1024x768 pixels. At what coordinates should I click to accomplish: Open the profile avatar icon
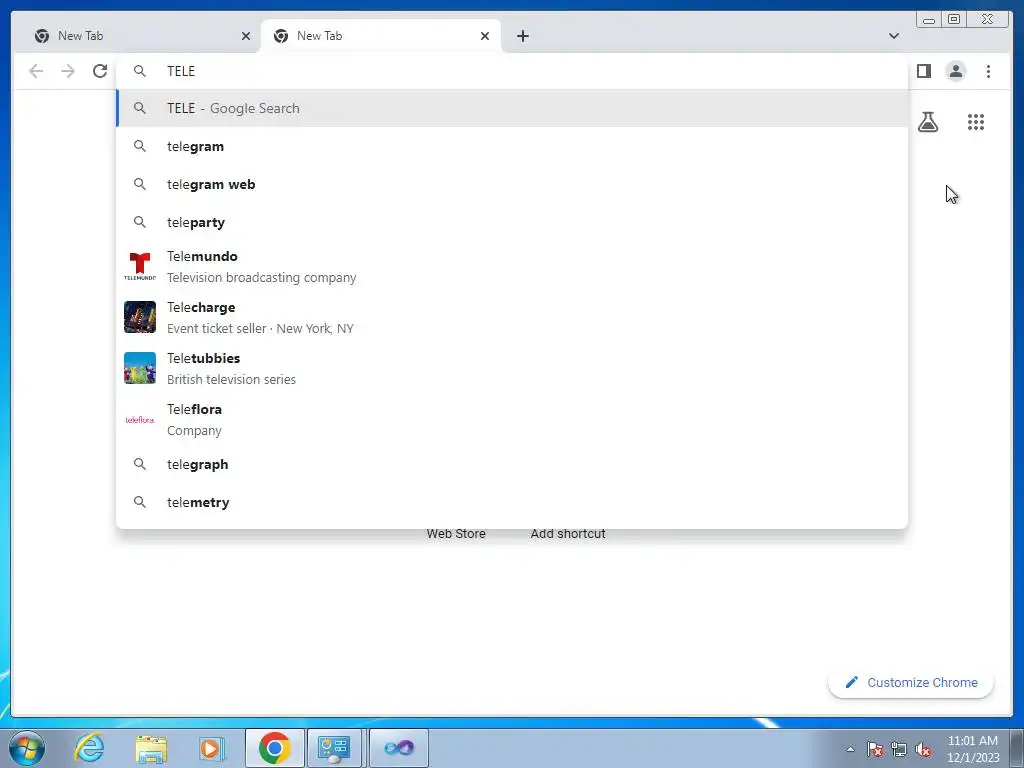pos(955,71)
